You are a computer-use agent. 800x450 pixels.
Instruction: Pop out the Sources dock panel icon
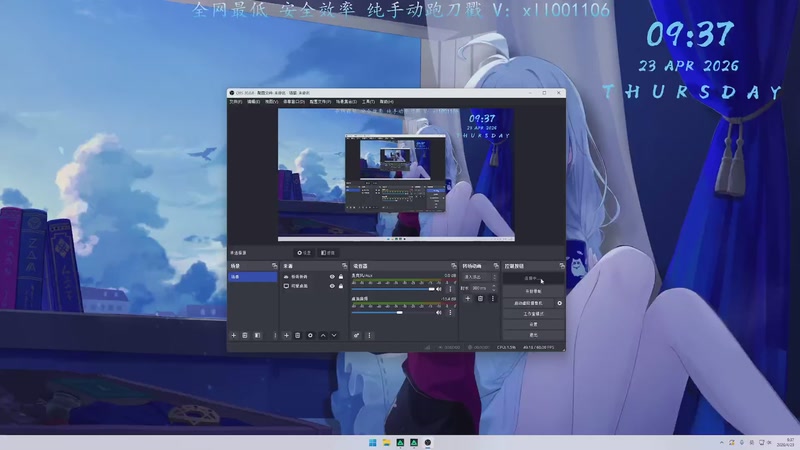344,266
